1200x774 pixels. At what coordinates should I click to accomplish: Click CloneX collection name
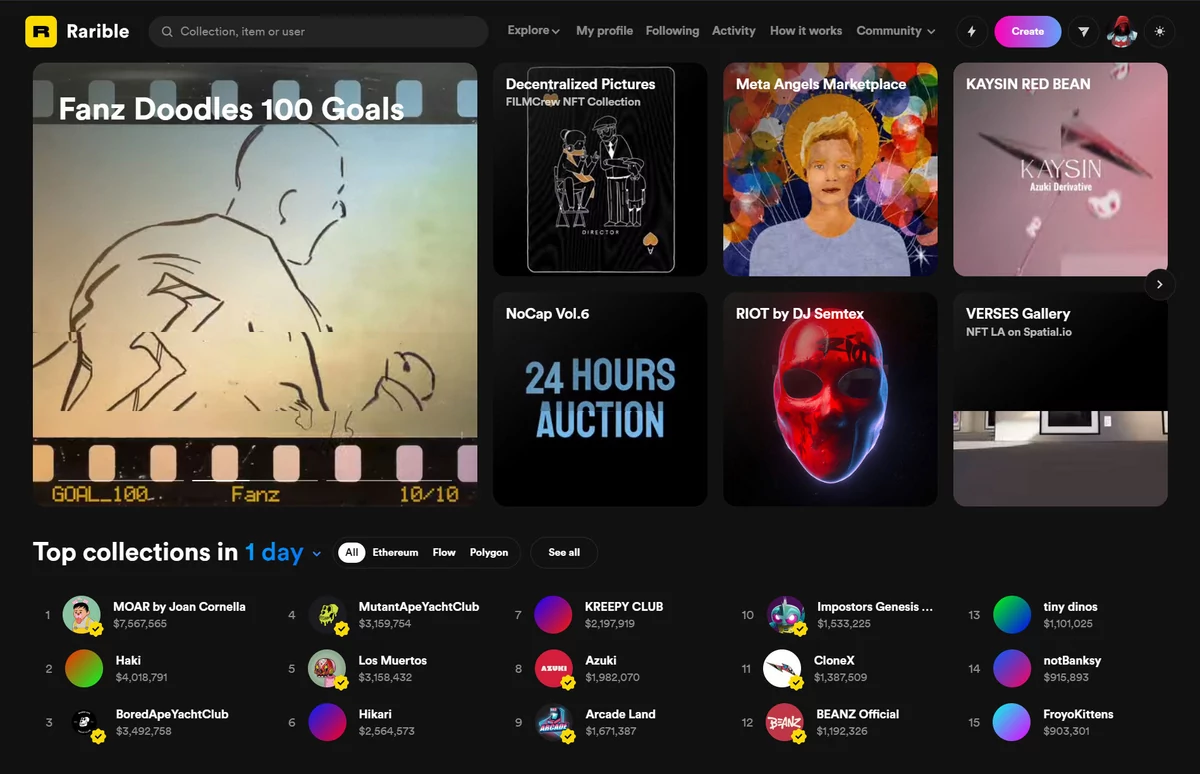pos(834,661)
